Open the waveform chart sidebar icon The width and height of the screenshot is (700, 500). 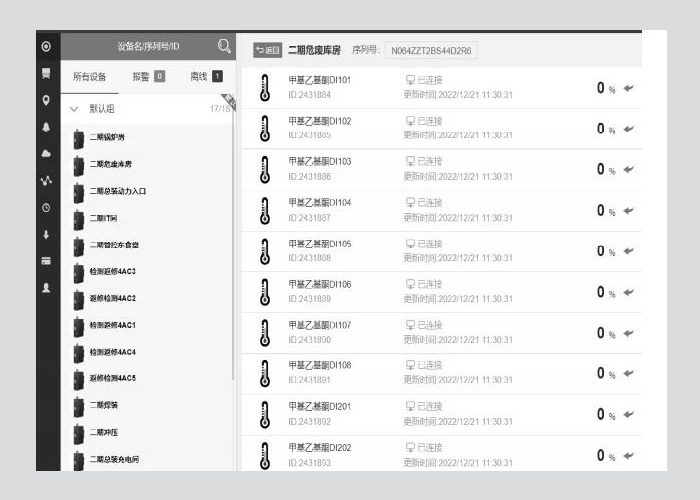click(46, 181)
